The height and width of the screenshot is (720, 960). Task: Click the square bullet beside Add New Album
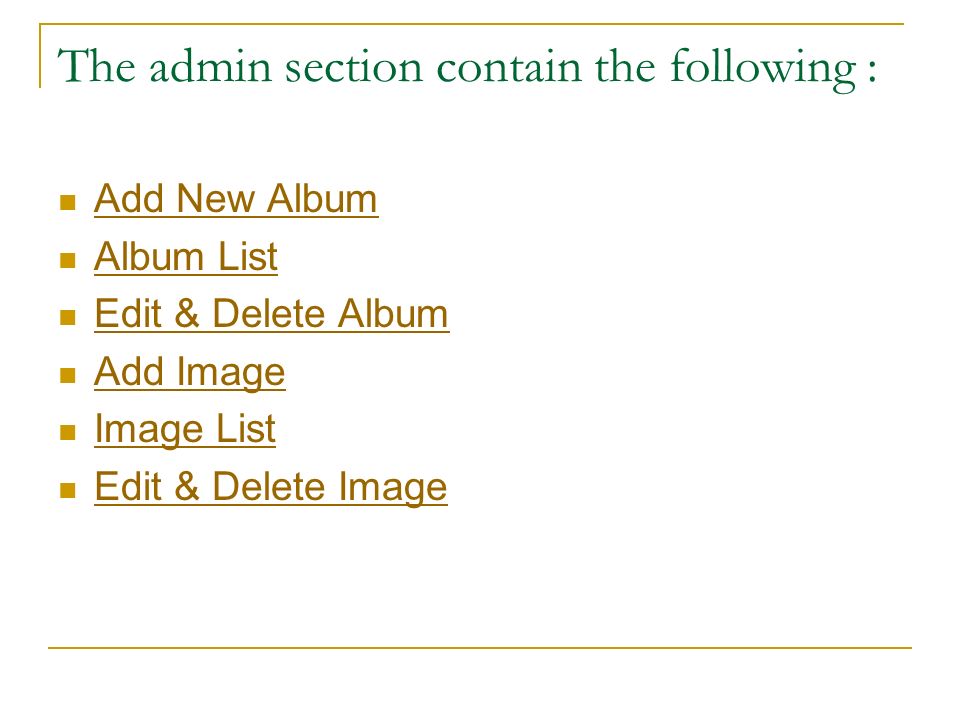[67, 203]
